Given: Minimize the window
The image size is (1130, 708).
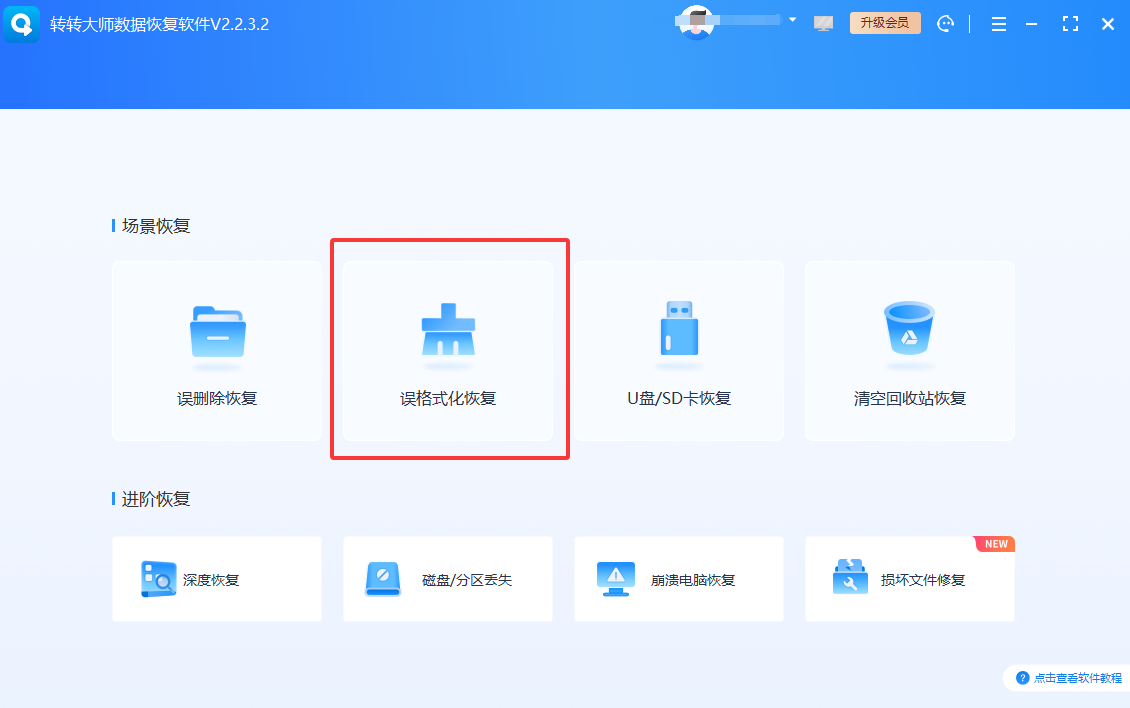Looking at the screenshot, I should (x=1032, y=25).
